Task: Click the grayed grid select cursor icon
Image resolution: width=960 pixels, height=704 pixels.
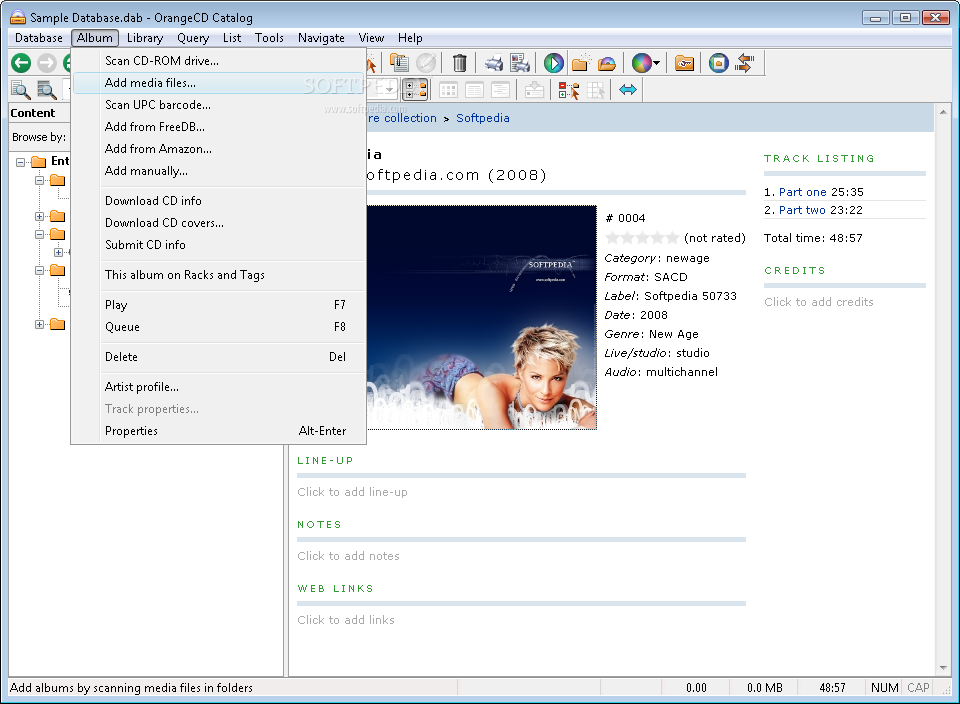Action: click(x=595, y=90)
